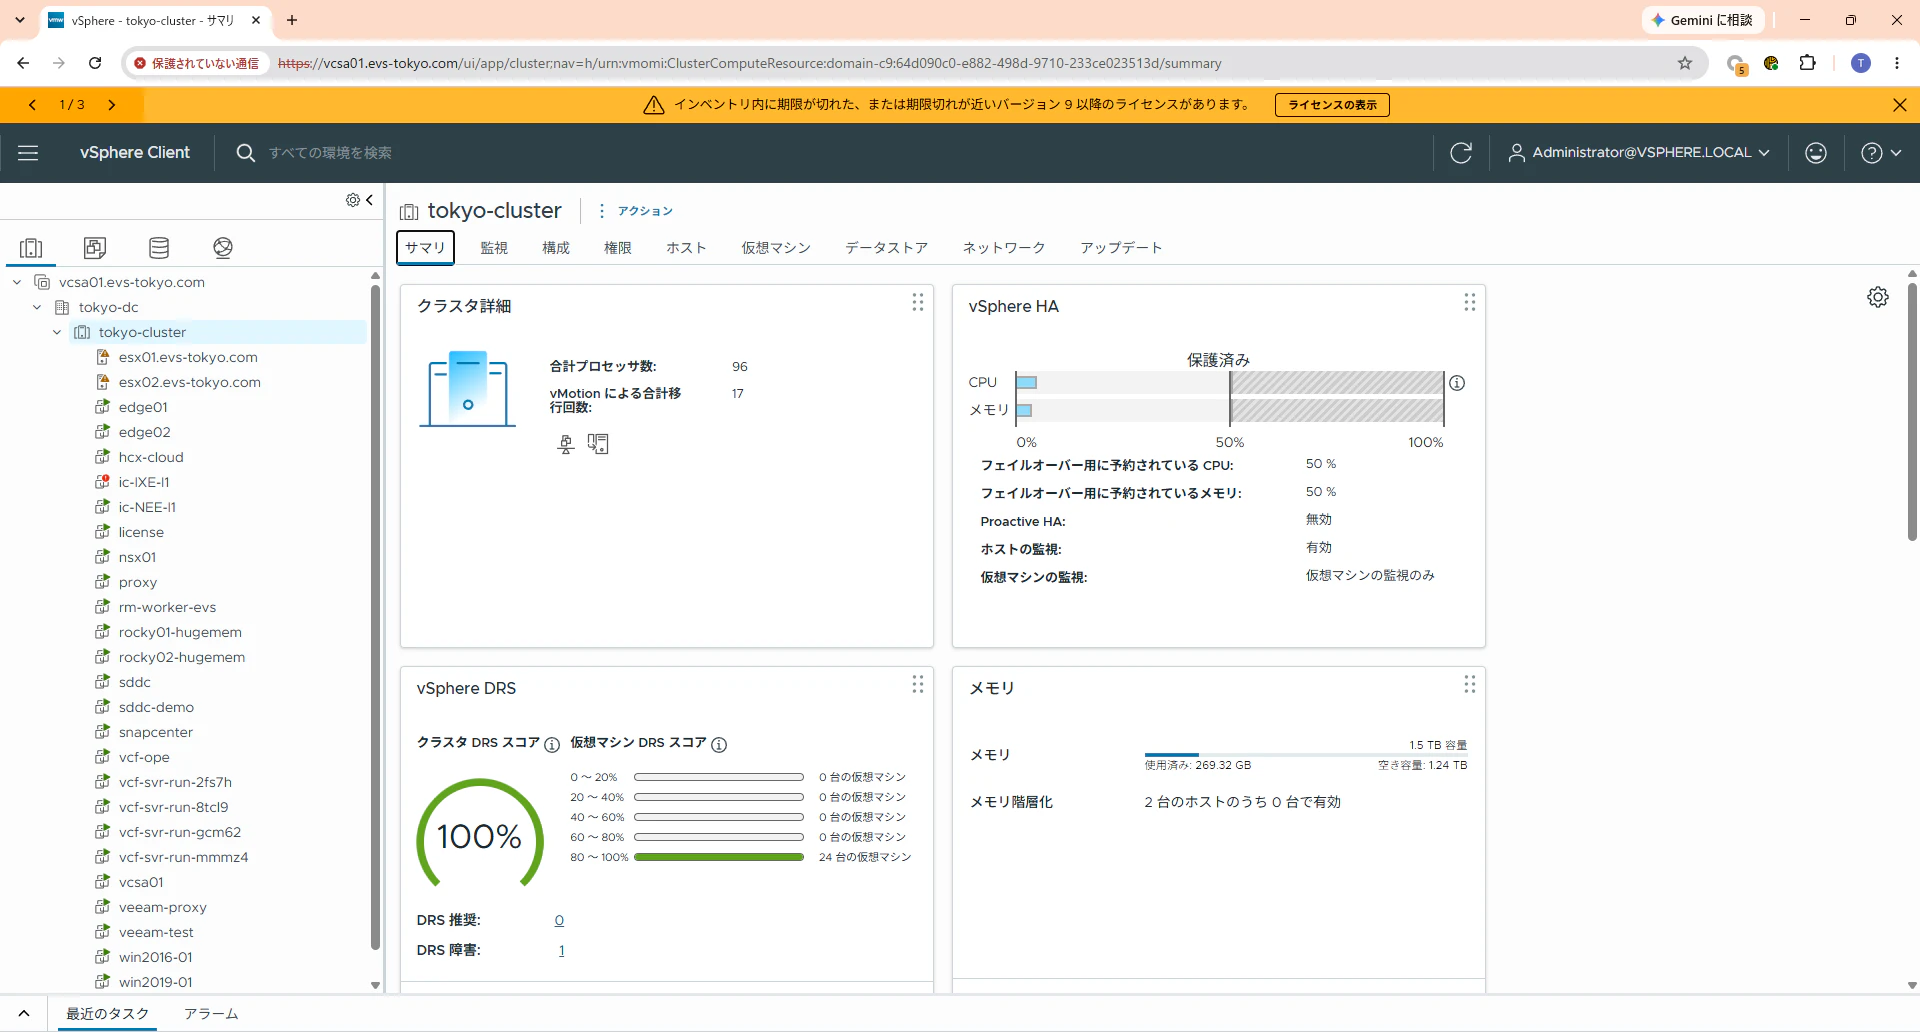1920x1032 pixels.
Task: Switch to the 構成 tab
Action: 556,248
